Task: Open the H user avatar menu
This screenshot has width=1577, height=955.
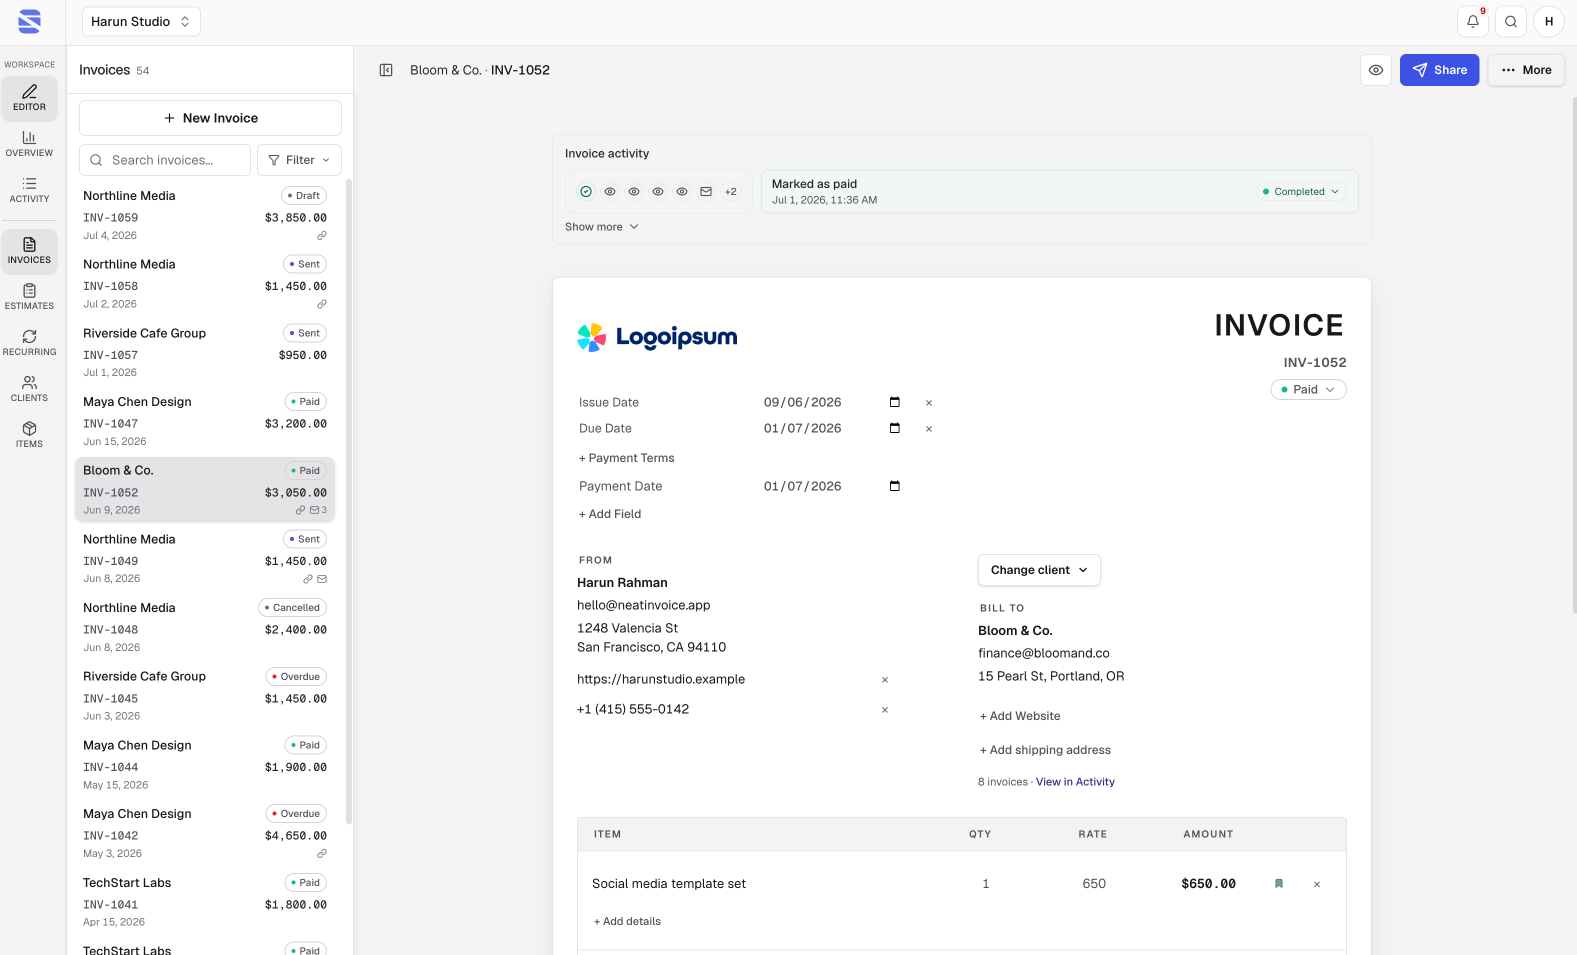Action: pos(1549,21)
